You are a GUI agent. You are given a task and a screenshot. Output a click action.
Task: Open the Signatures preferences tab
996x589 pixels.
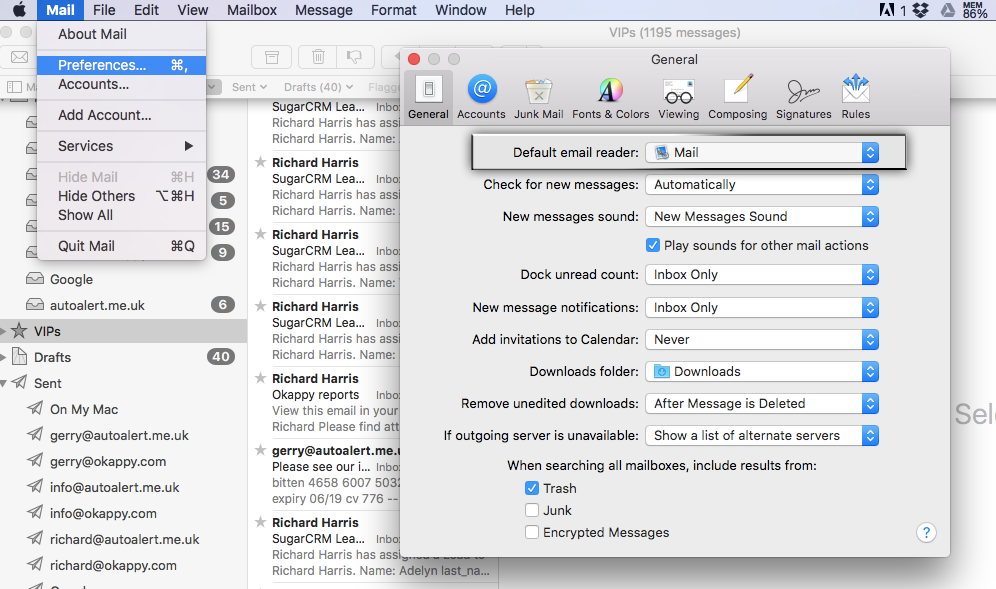click(804, 97)
